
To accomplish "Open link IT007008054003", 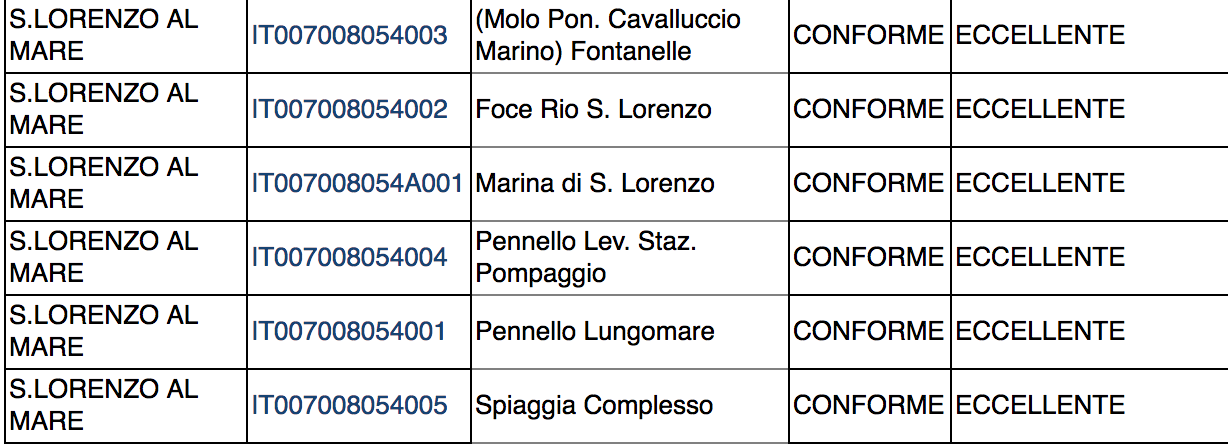I will [x=350, y=36].
